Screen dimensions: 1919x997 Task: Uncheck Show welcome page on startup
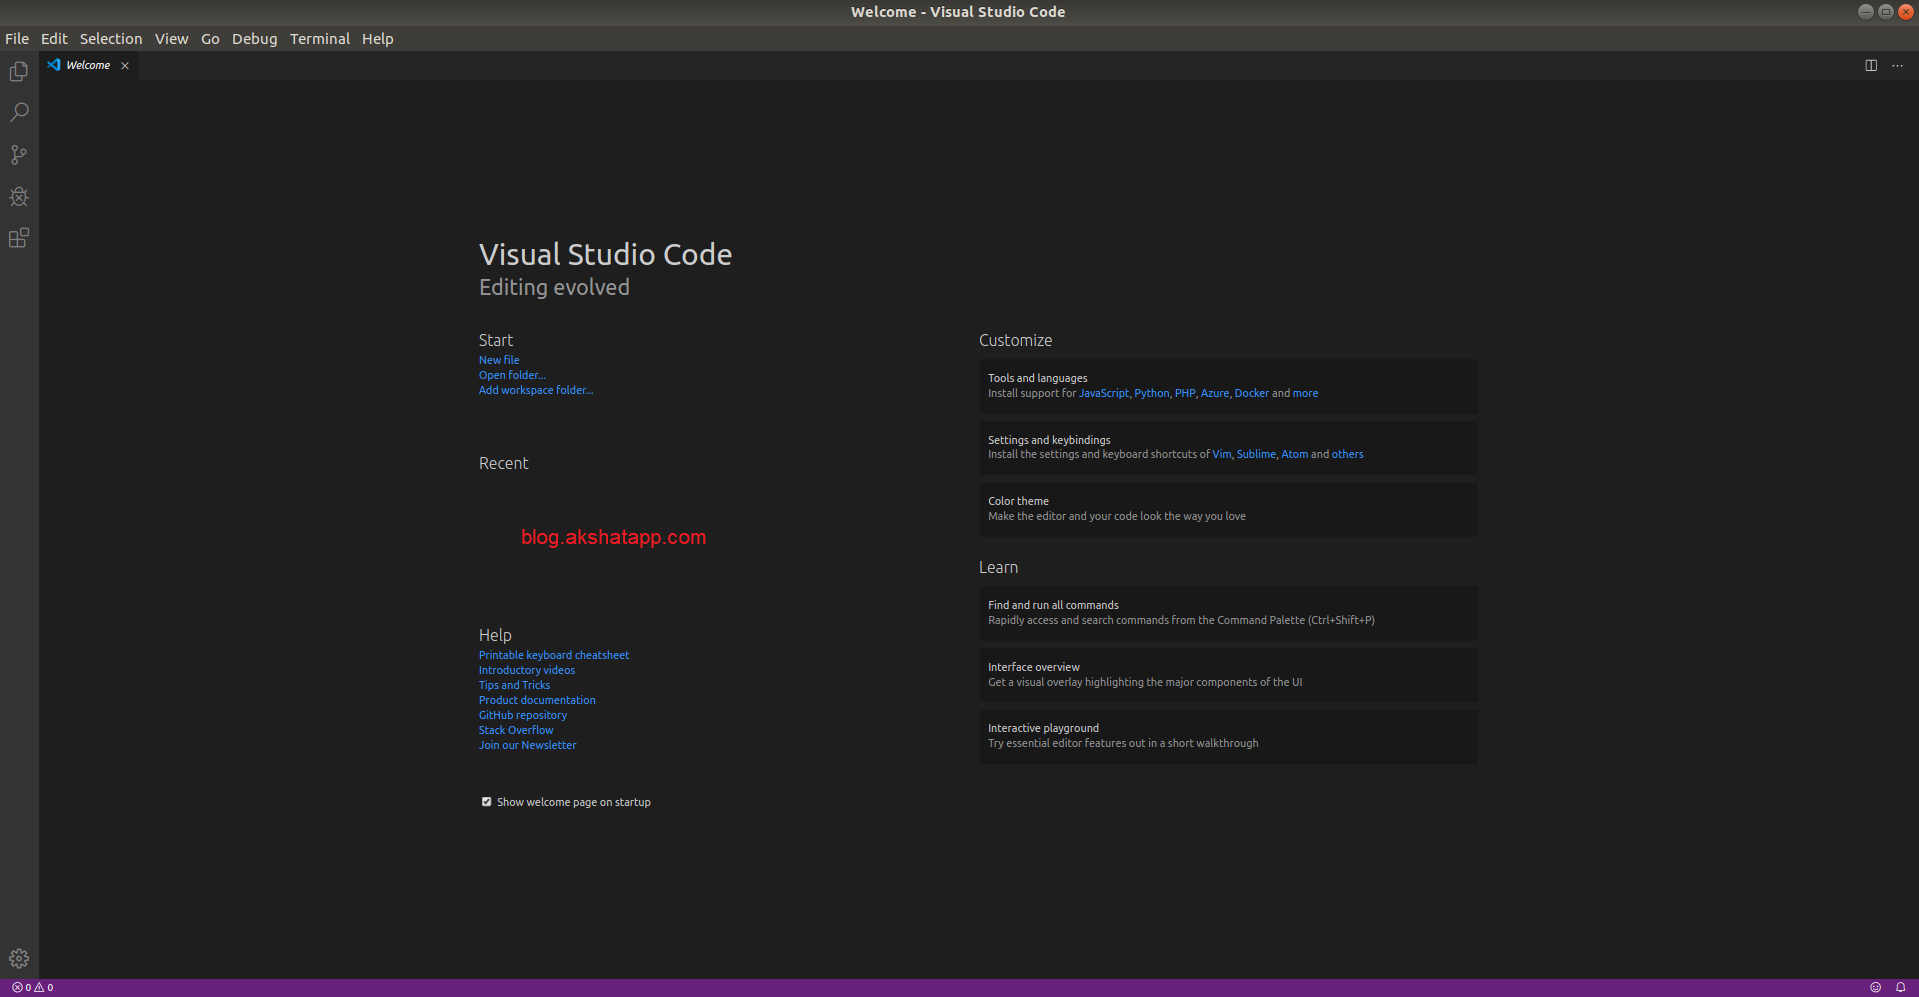tap(487, 801)
